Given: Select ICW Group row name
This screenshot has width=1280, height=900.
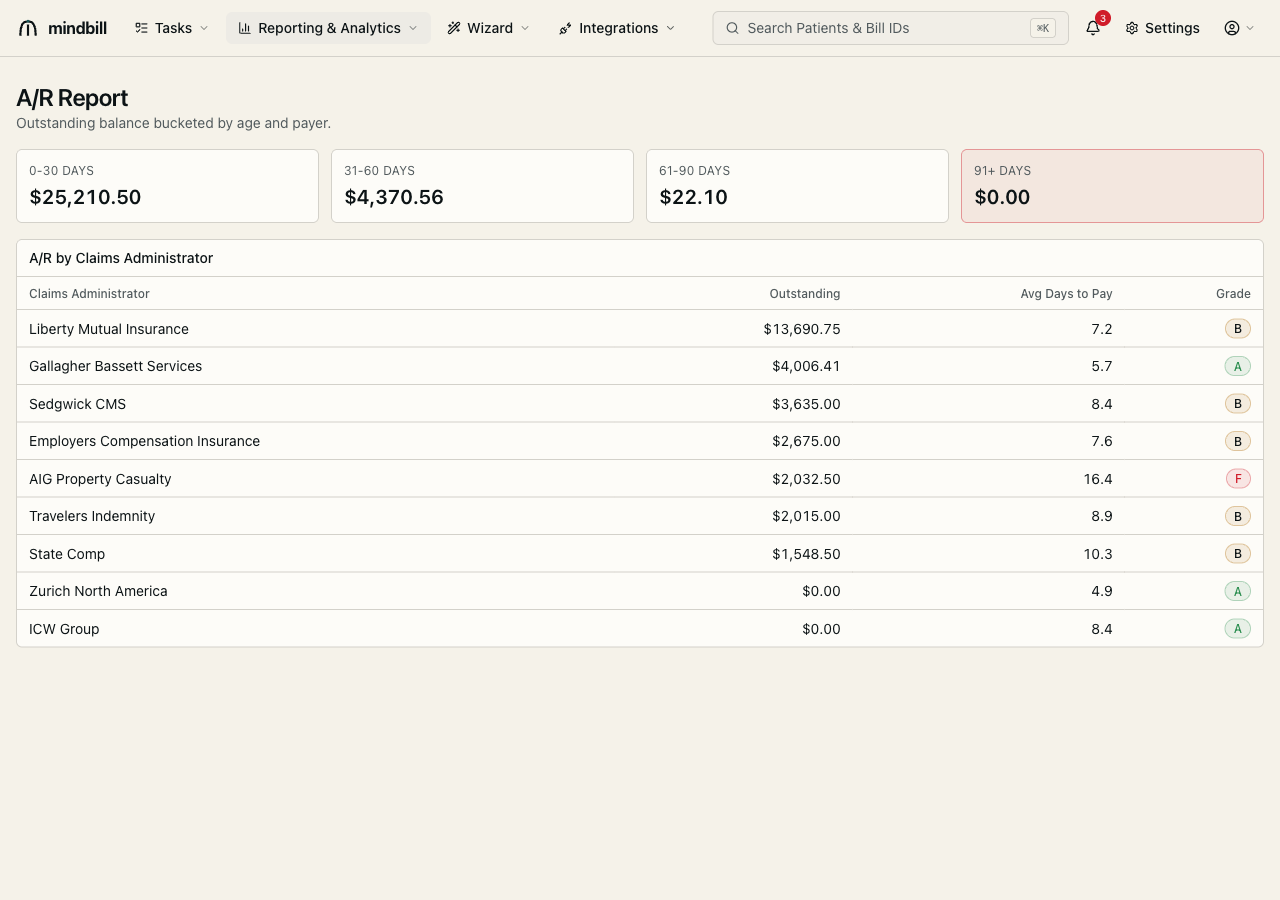Looking at the screenshot, I should coord(64,629).
